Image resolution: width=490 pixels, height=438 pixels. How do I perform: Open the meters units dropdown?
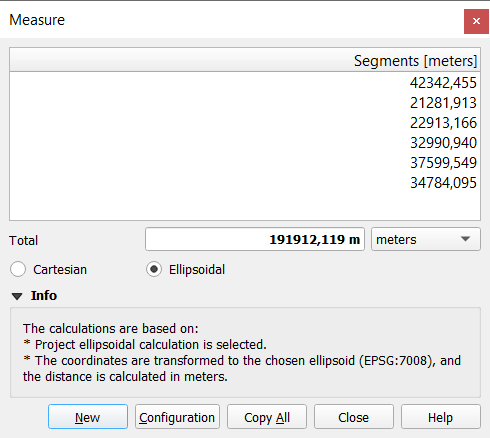(426, 239)
